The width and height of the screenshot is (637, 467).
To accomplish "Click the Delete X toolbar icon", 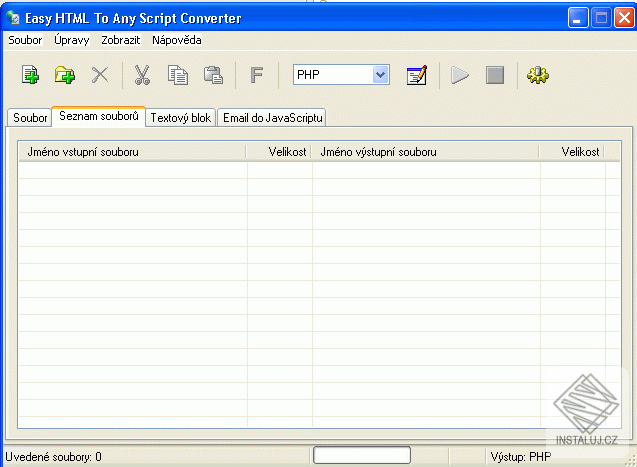I will [x=100, y=75].
